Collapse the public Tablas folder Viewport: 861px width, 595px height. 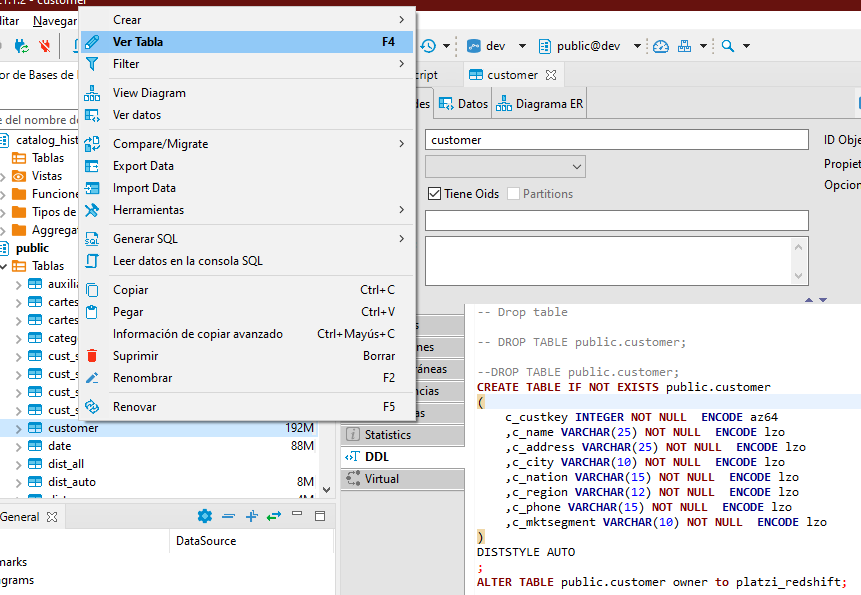[x=4, y=267]
